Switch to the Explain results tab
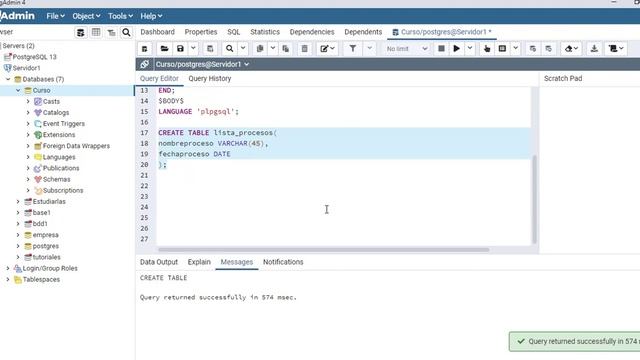Screen dimensions: 640x360 [199, 262]
